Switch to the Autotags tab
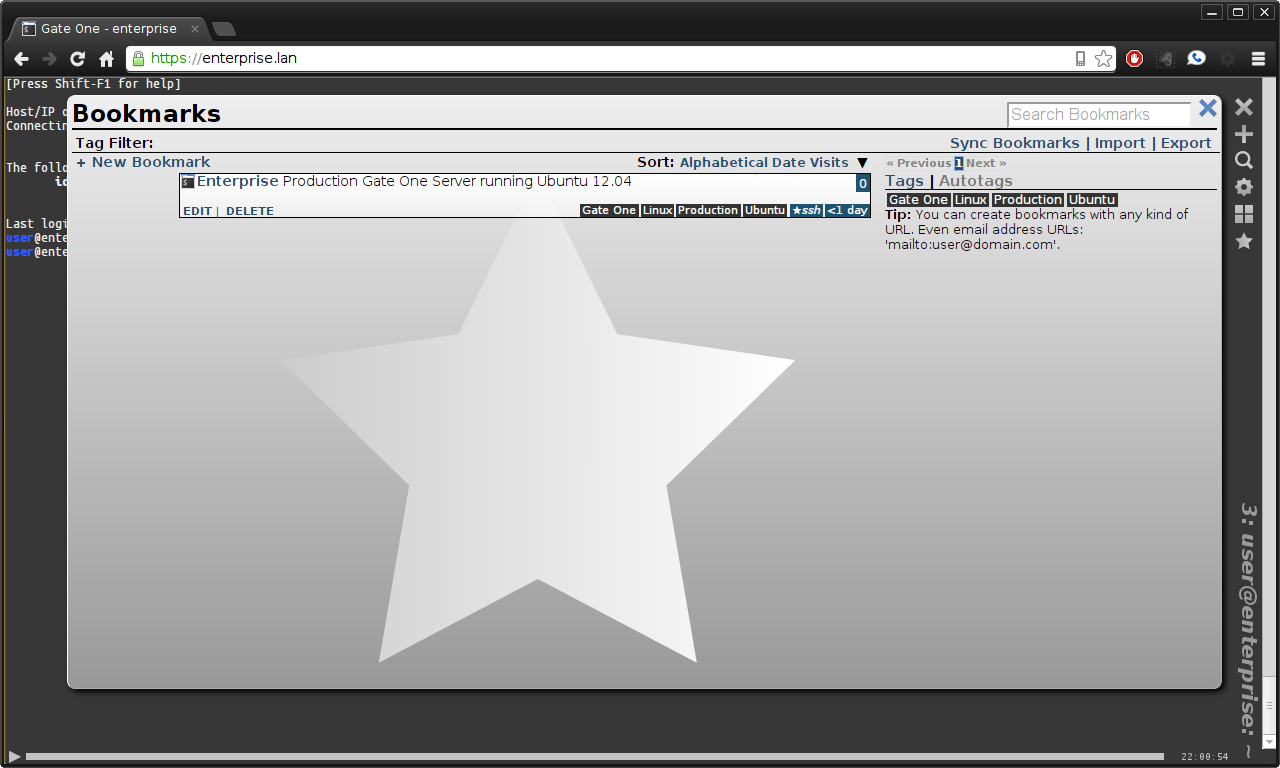 point(975,181)
